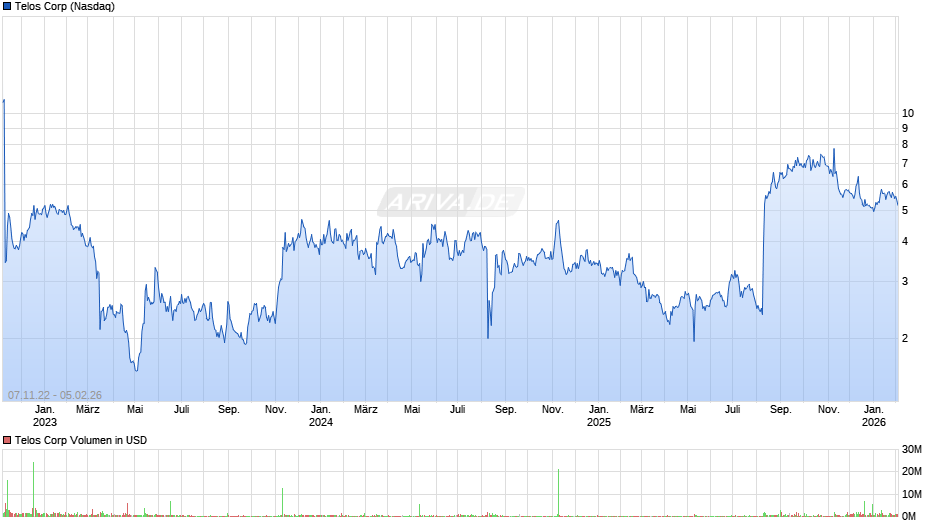This screenshot has width=940, height=526.
Task: Click the price axis value 7
Action: pos(905,163)
